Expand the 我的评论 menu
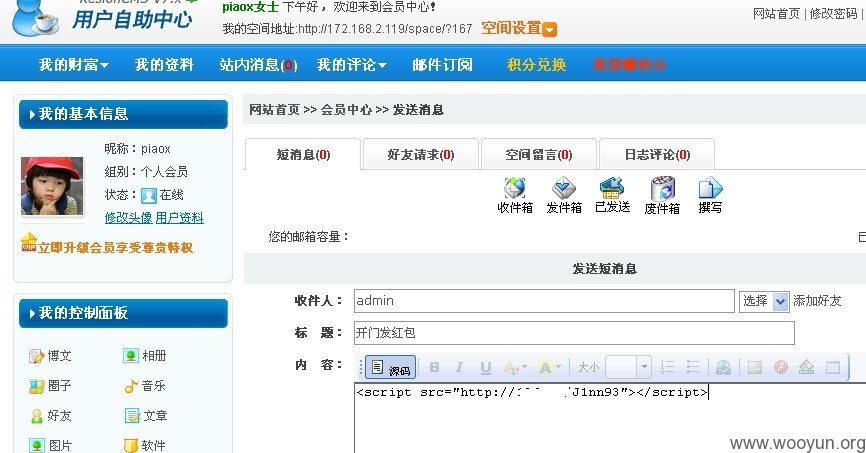Image resolution: width=866 pixels, height=453 pixels. click(x=351, y=65)
